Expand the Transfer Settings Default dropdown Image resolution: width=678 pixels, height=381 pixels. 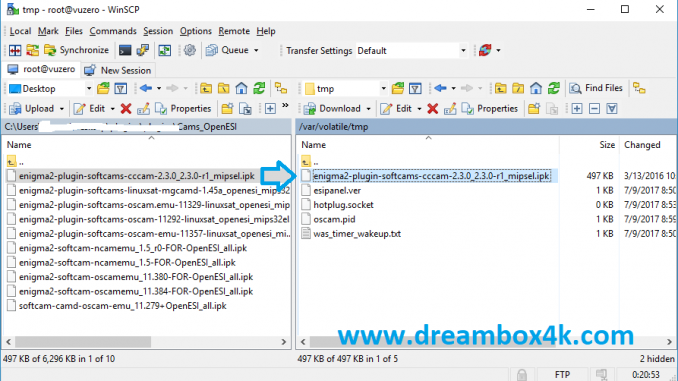click(463, 51)
